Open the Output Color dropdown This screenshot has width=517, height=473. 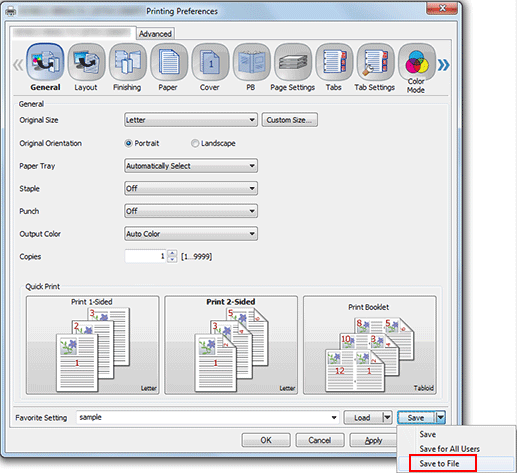point(191,234)
